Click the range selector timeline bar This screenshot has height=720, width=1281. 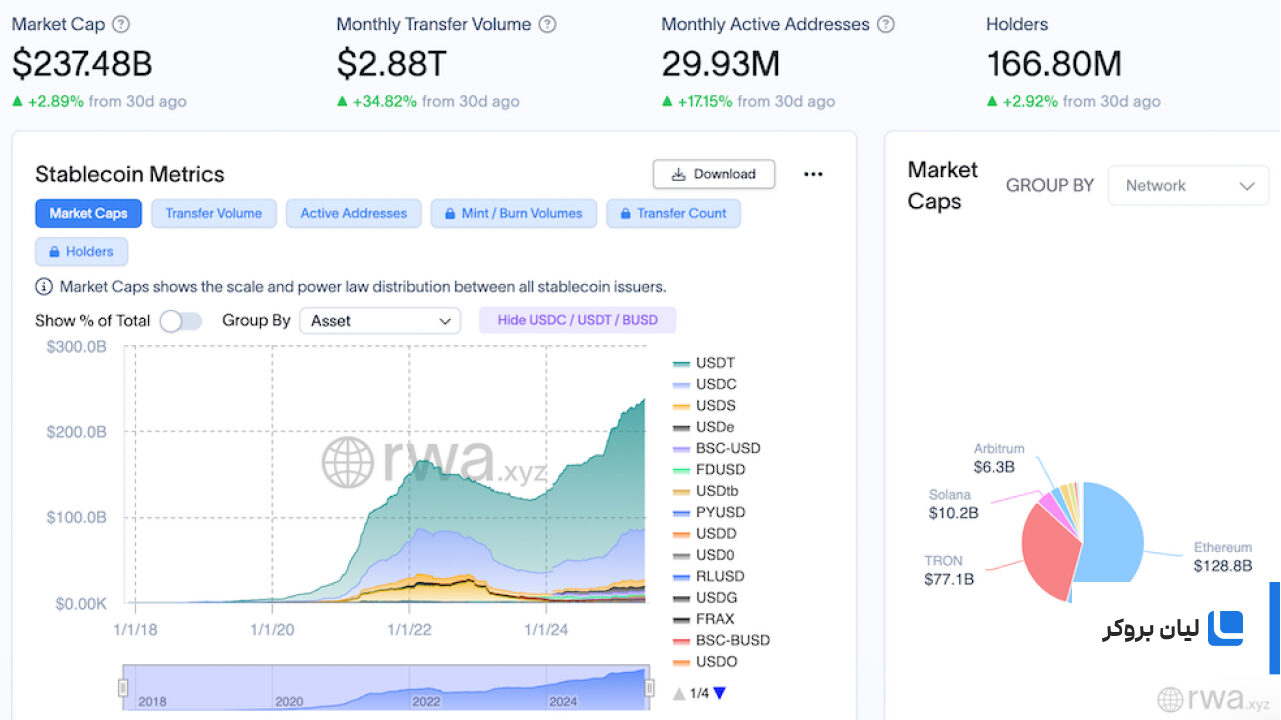(386, 687)
